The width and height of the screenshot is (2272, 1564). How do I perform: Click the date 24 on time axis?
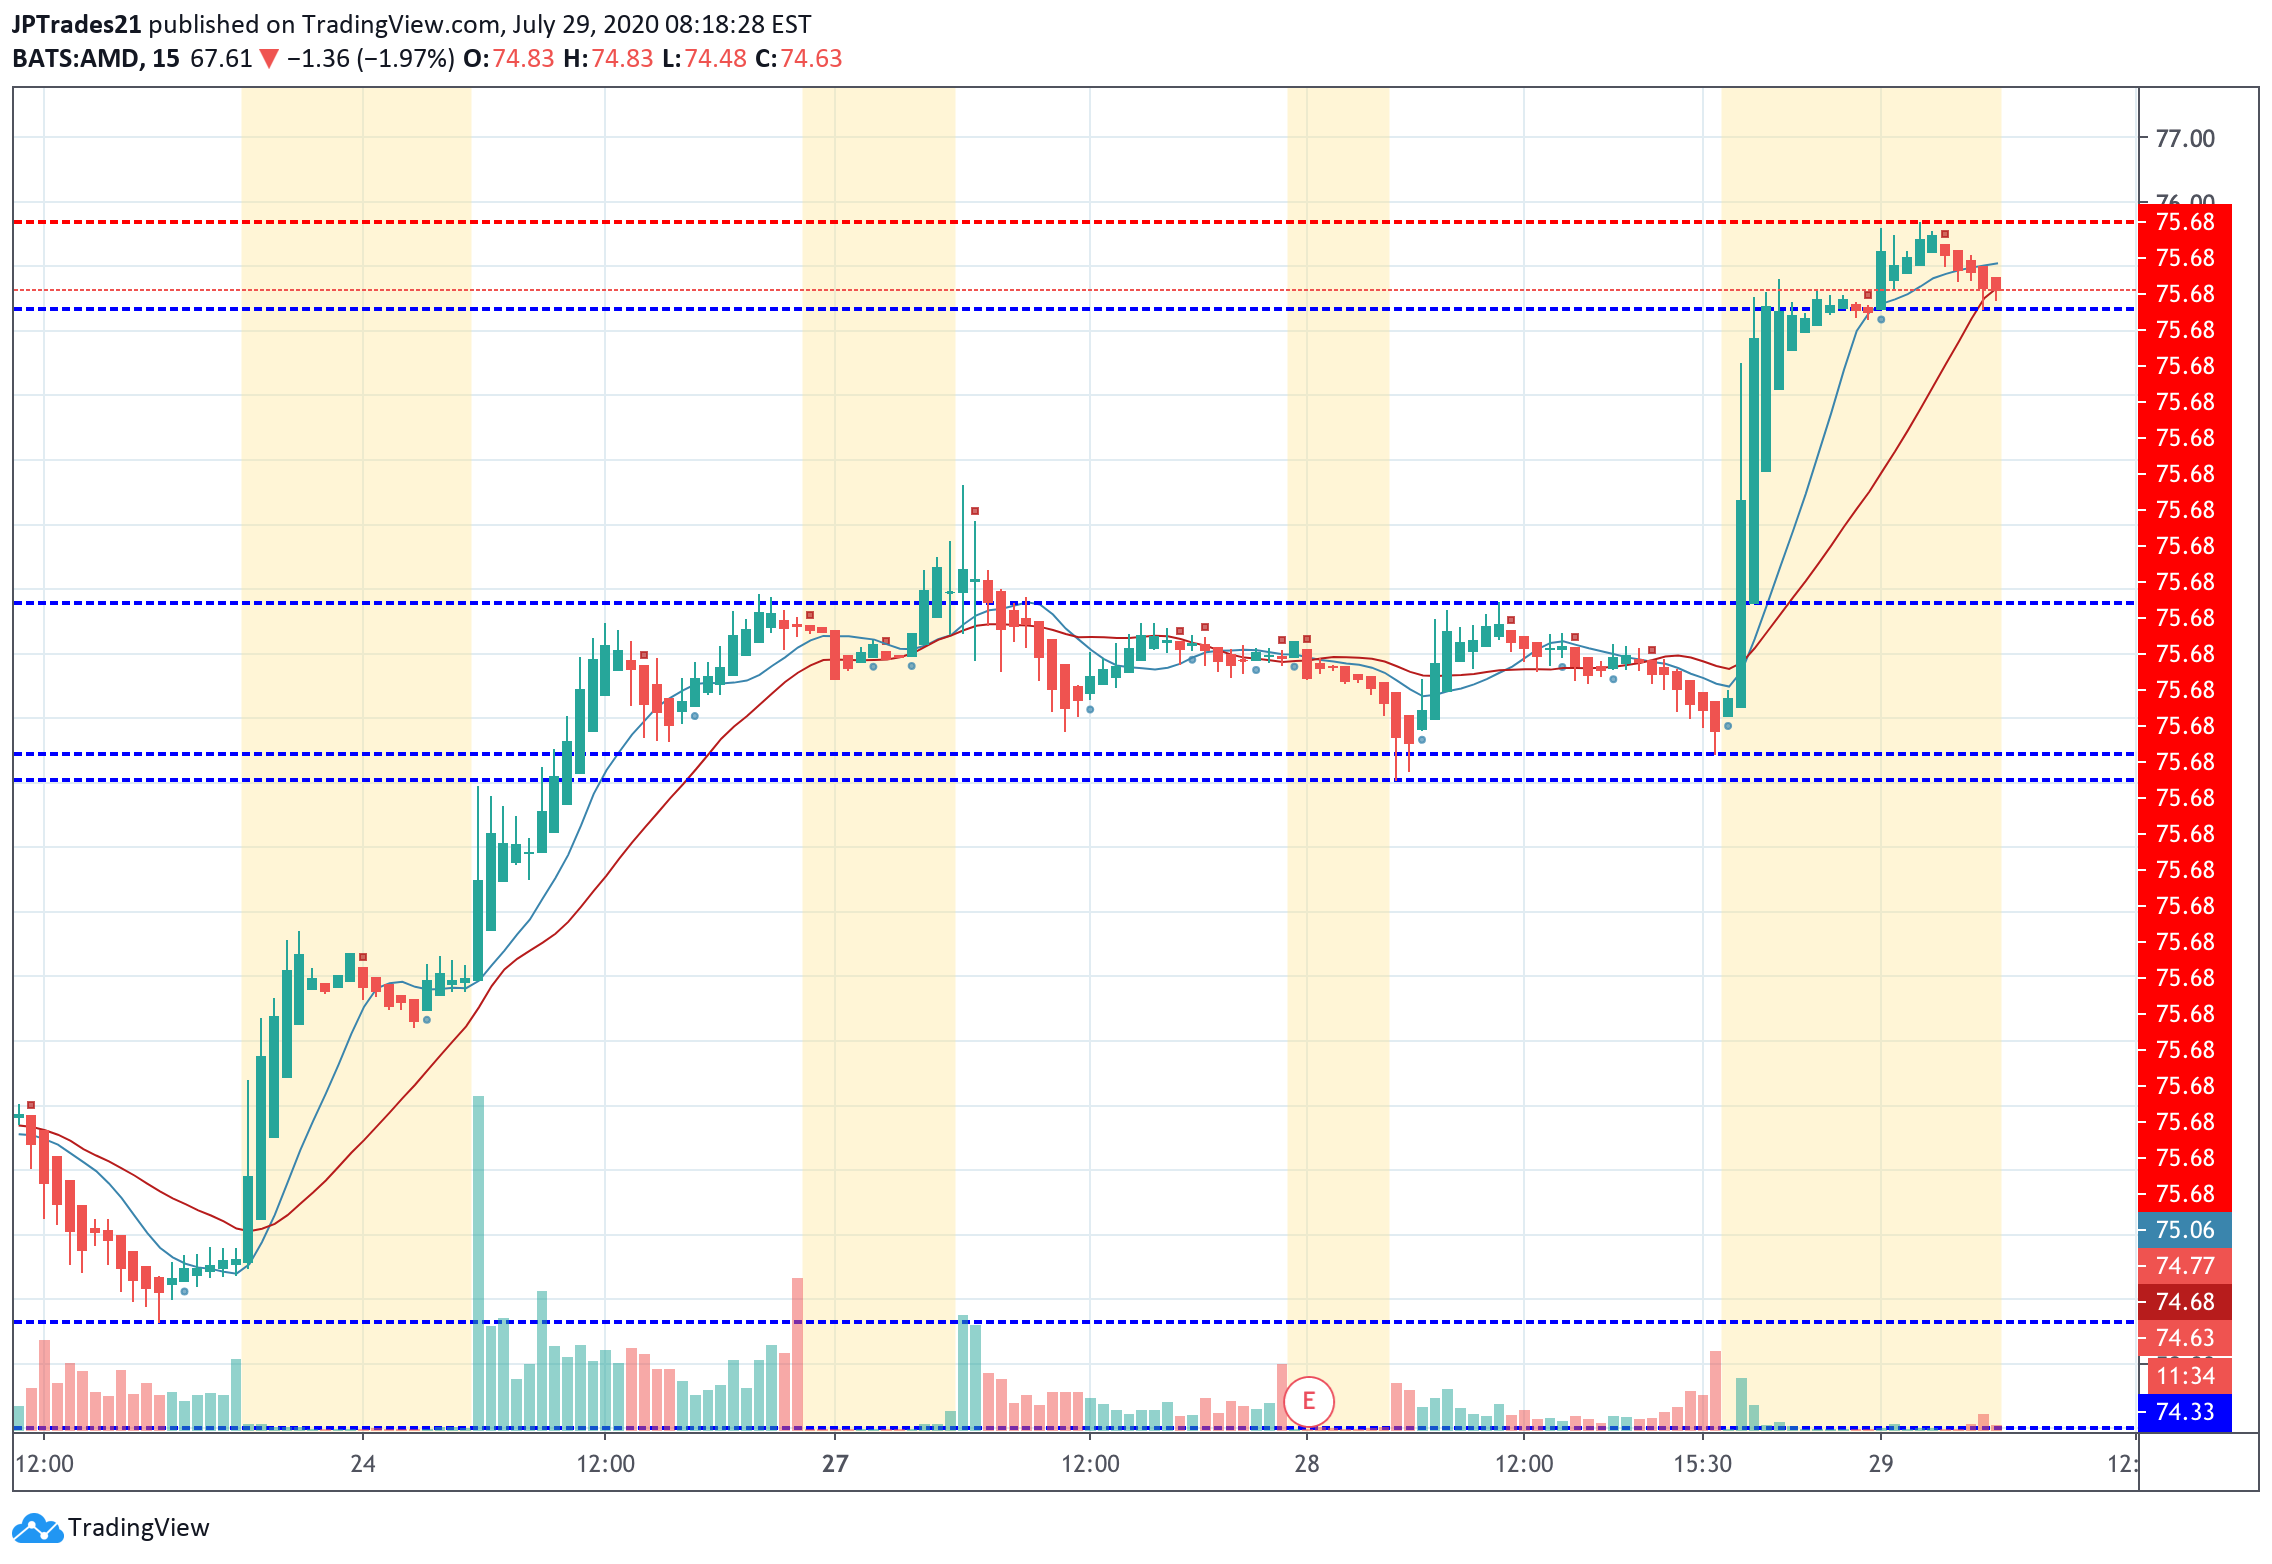[x=362, y=1464]
